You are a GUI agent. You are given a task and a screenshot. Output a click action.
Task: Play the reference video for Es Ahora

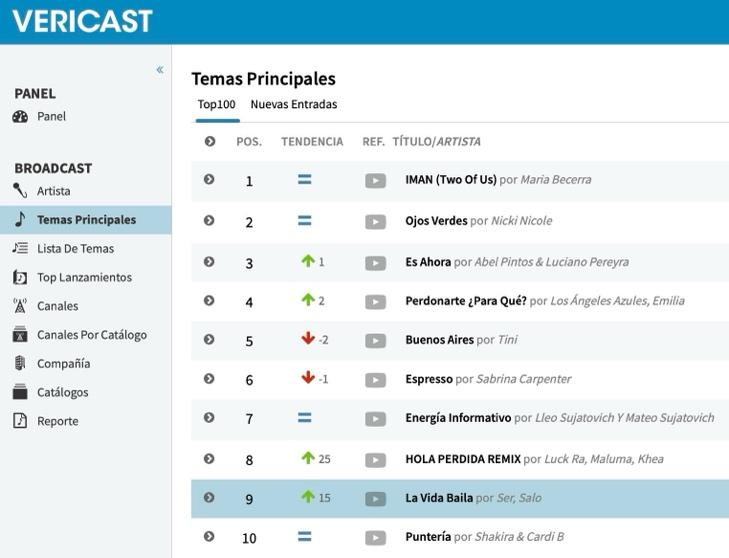coord(375,263)
